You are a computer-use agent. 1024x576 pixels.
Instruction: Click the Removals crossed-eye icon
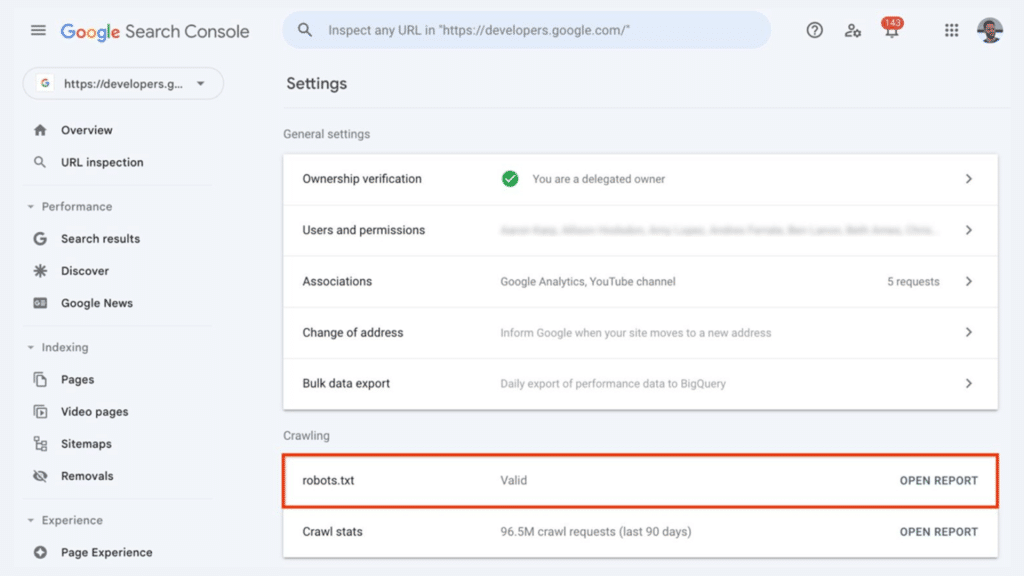tap(40, 475)
